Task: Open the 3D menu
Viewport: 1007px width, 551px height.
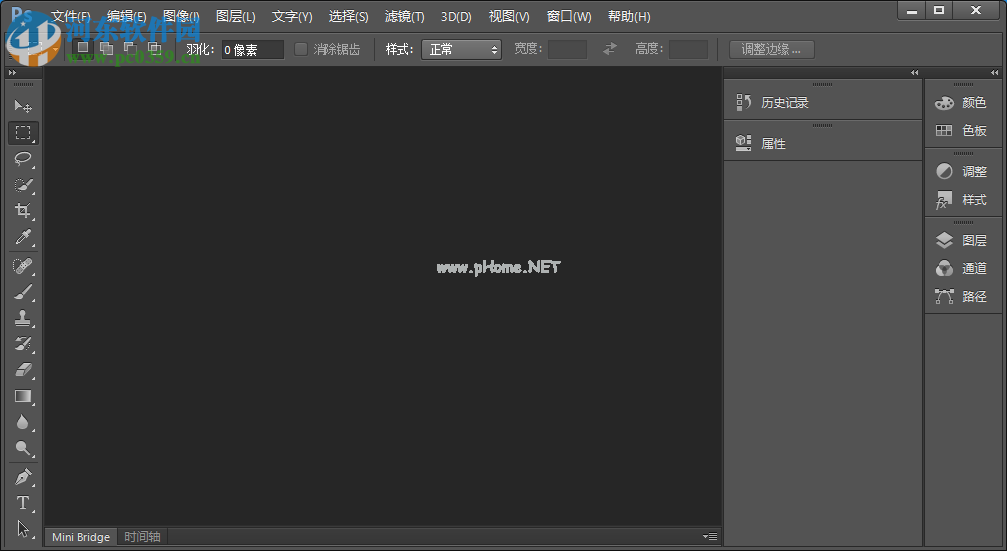Action: click(x=456, y=17)
